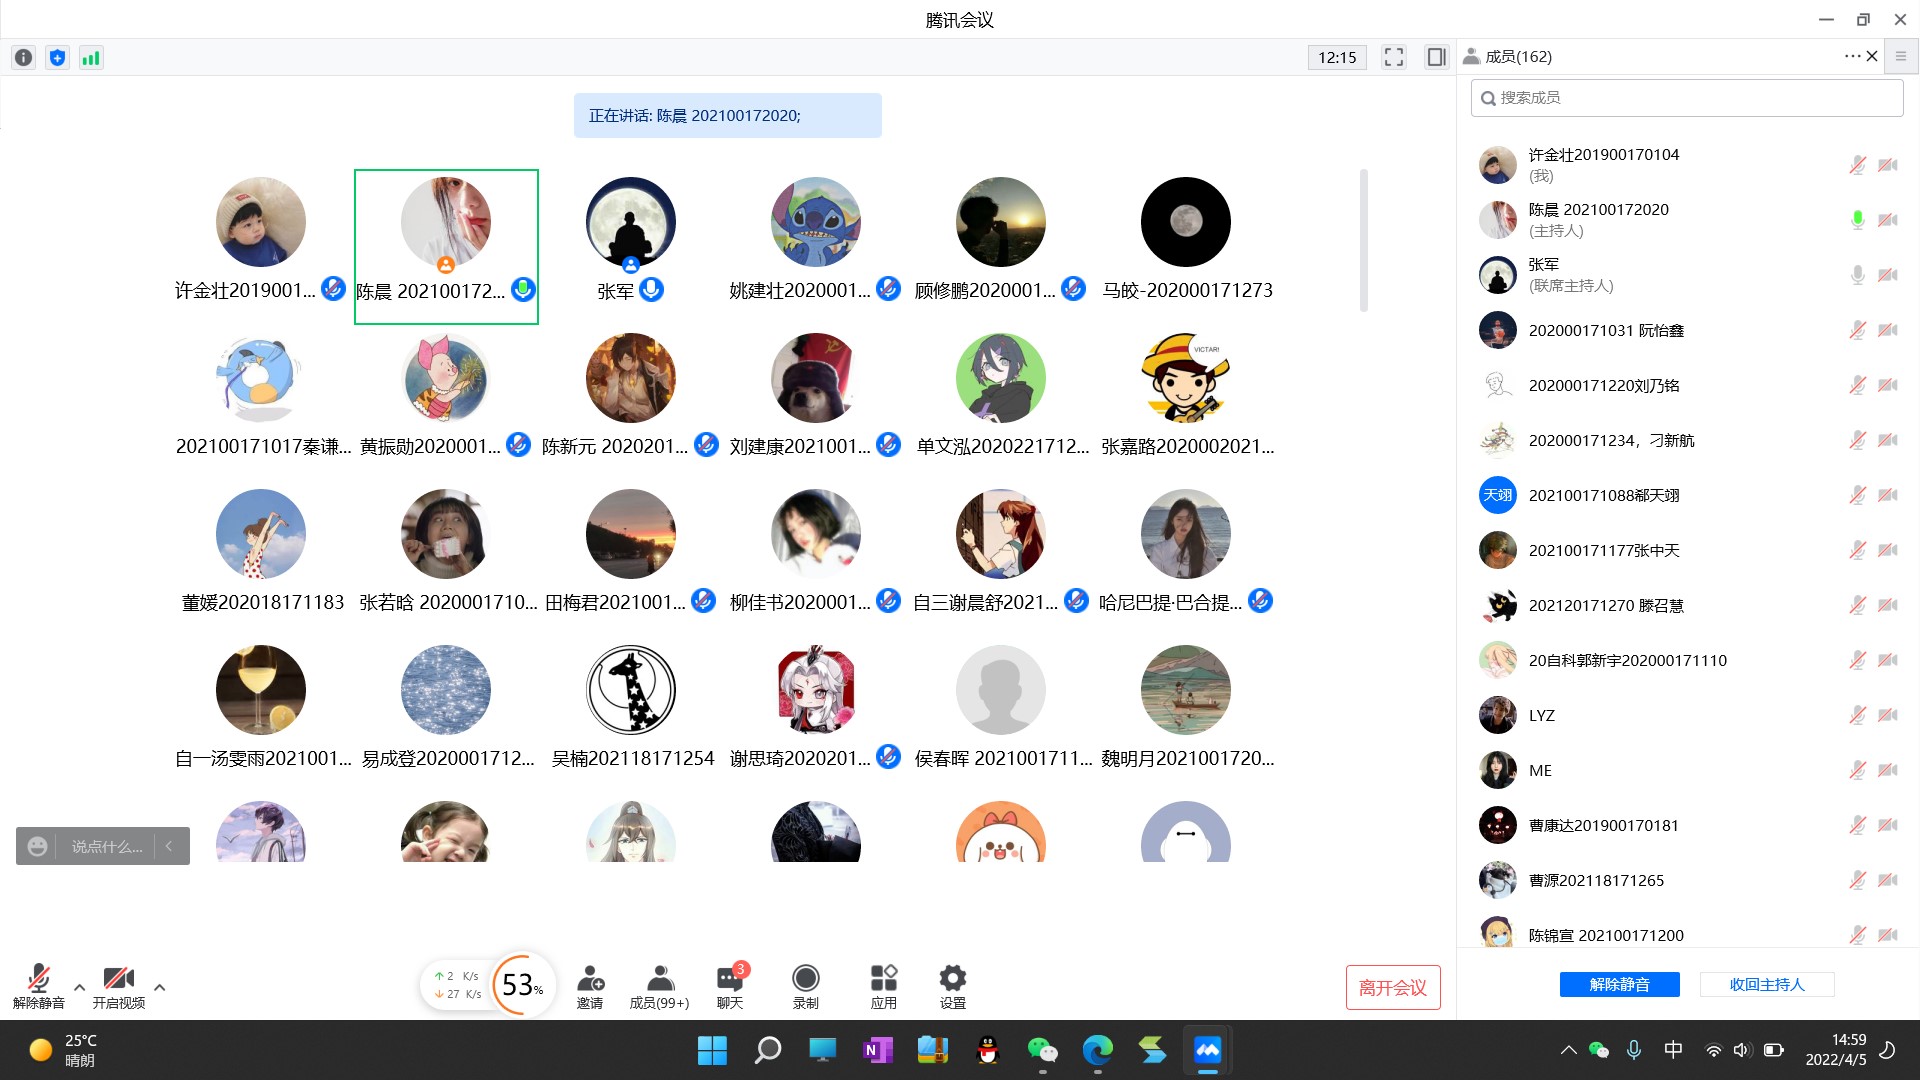
Task: Open the network signal status icon
Action: [91, 58]
